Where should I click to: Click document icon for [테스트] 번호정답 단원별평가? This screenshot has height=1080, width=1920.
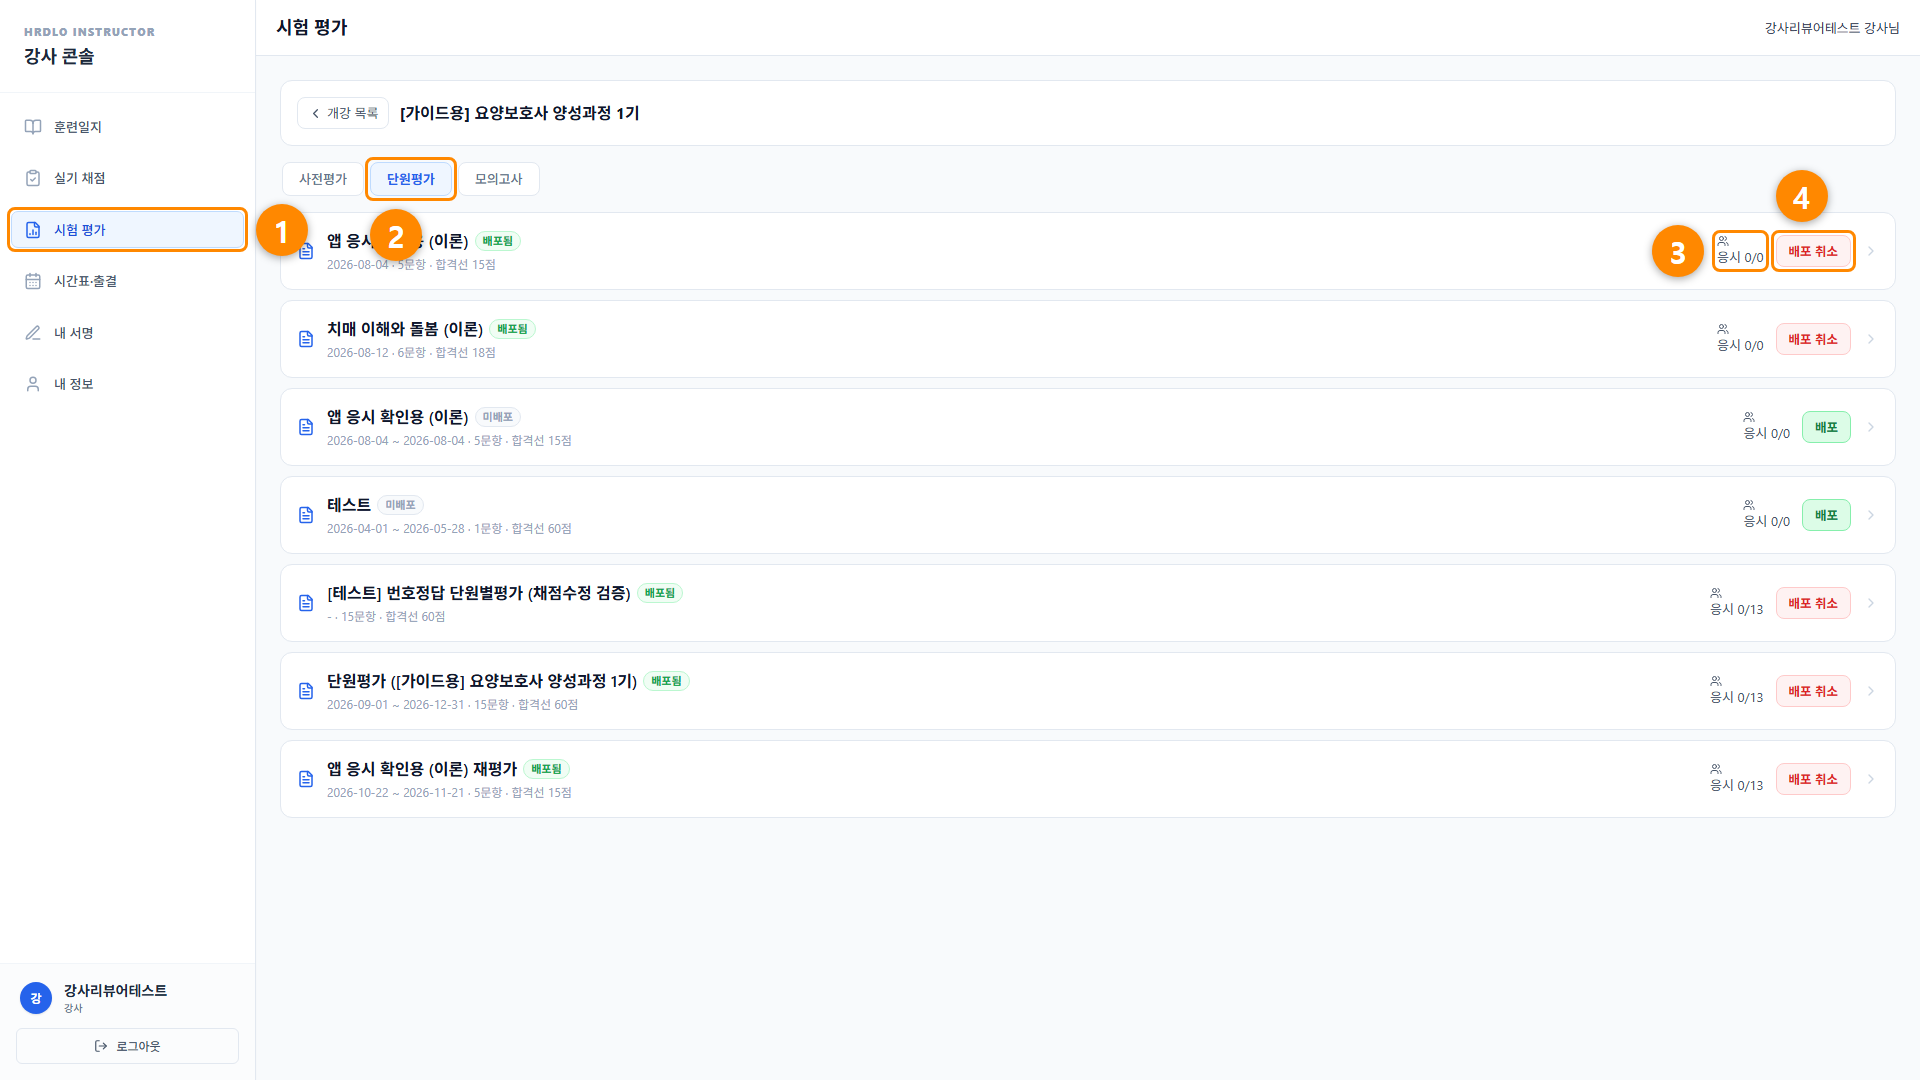[306, 603]
